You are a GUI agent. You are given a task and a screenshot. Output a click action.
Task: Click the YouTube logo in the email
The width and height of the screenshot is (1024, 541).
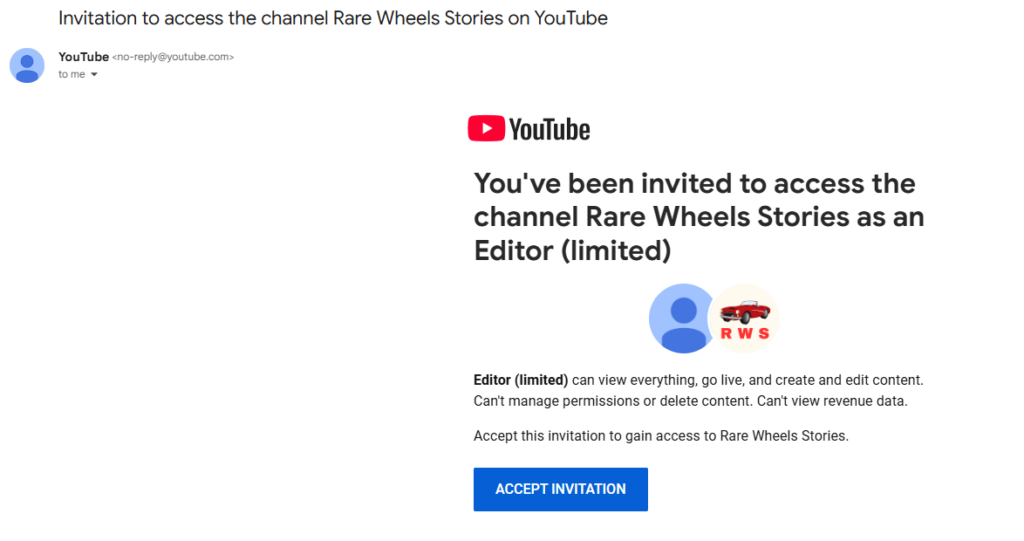click(x=529, y=129)
